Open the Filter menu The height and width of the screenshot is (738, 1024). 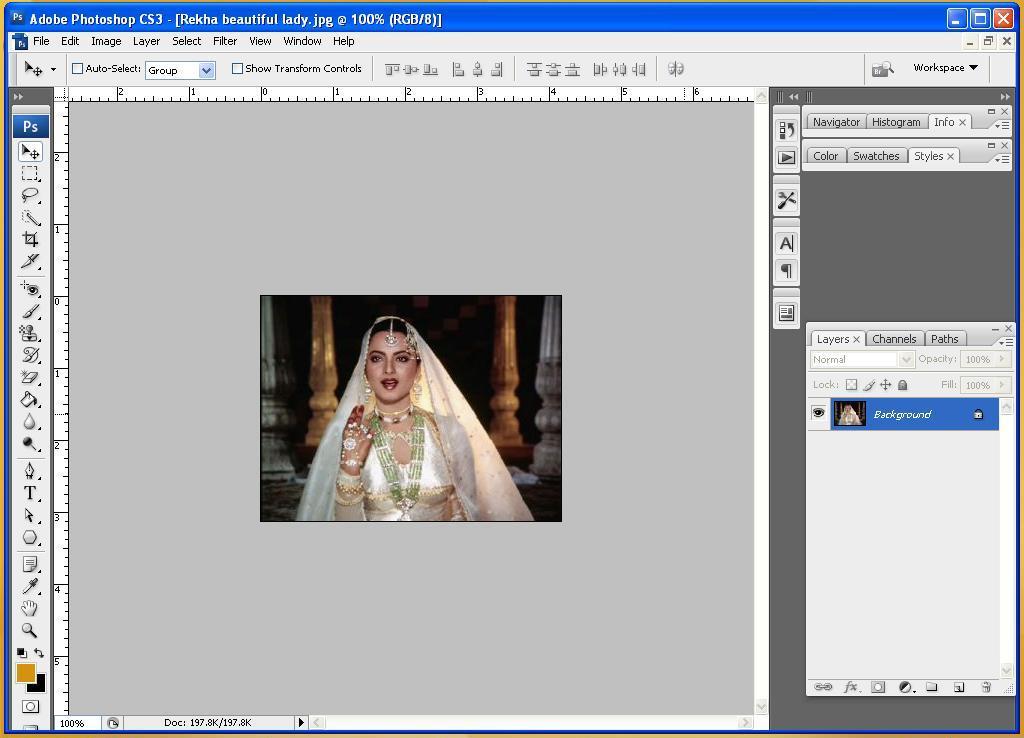pyautogui.click(x=225, y=41)
